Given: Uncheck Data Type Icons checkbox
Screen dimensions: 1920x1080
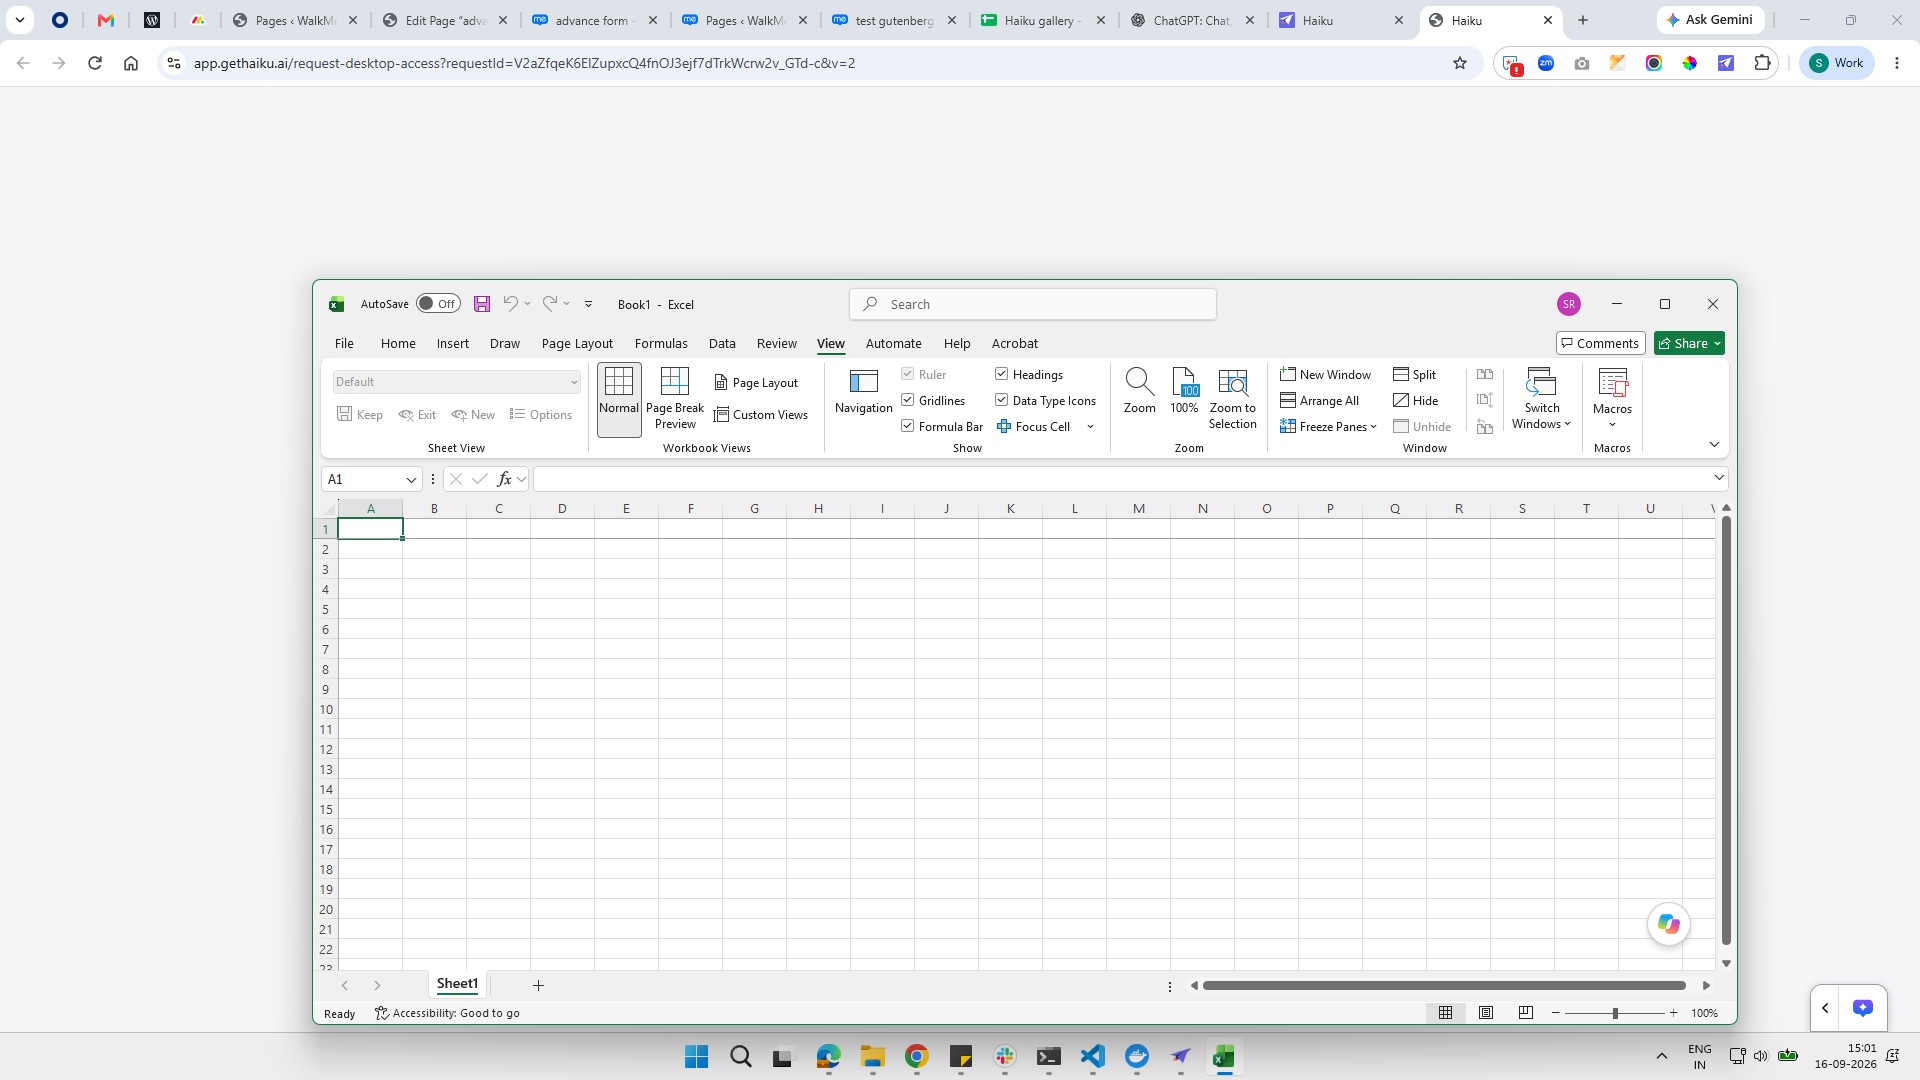Looking at the screenshot, I should point(1001,400).
